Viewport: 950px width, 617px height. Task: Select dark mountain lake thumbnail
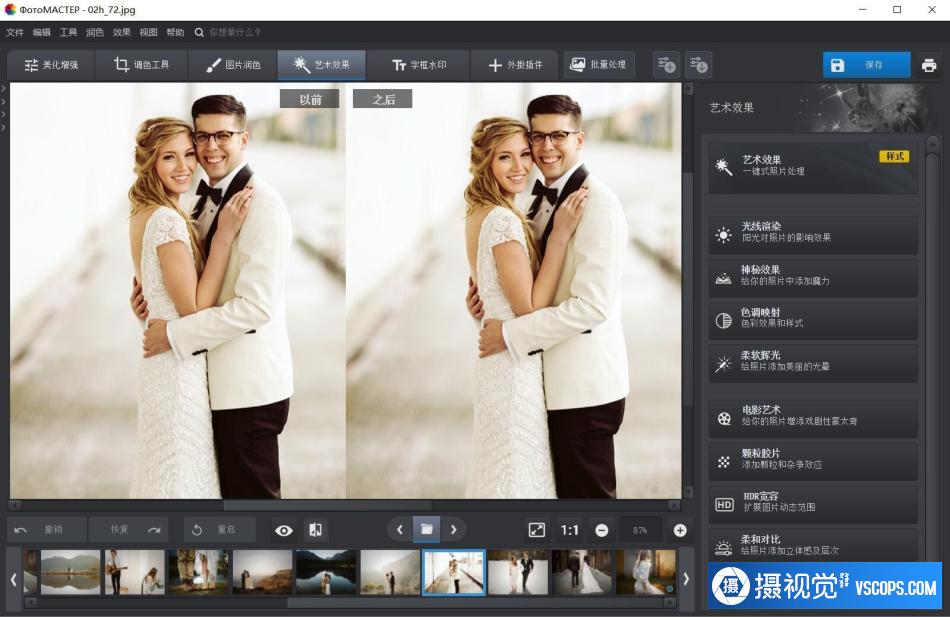(326, 572)
